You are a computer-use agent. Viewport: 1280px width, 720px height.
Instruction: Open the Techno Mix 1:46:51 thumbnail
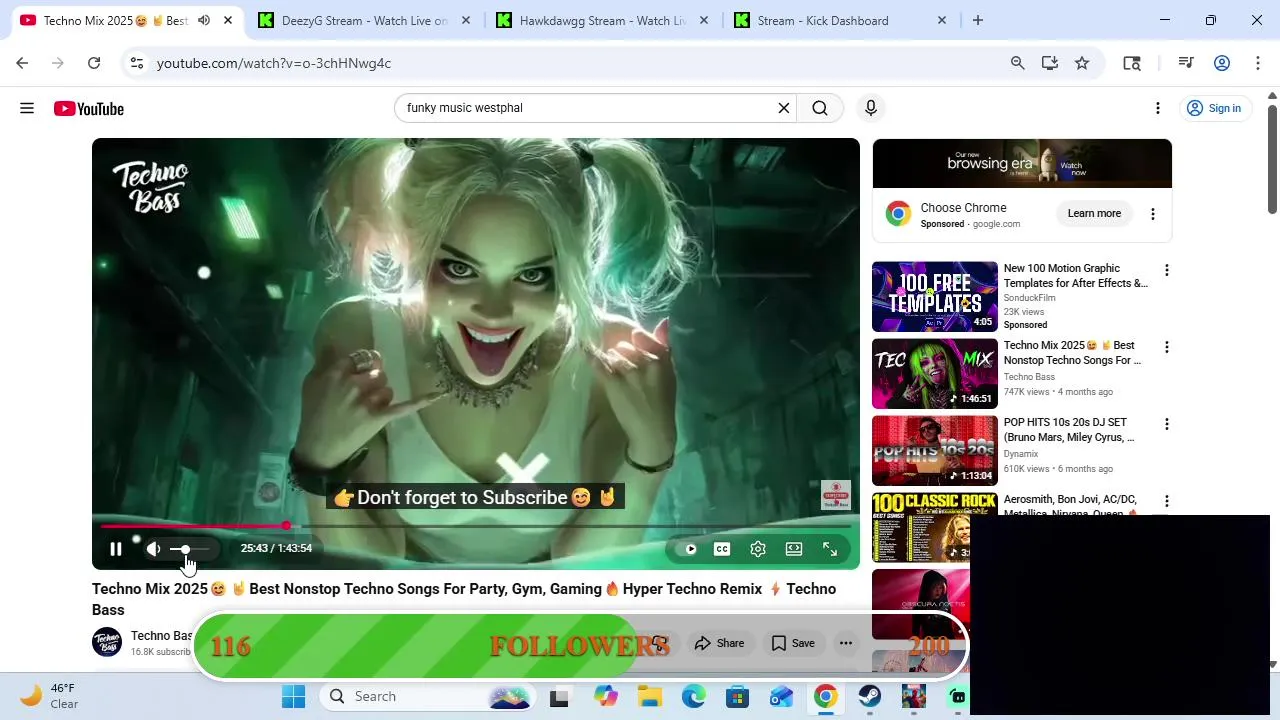935,374
